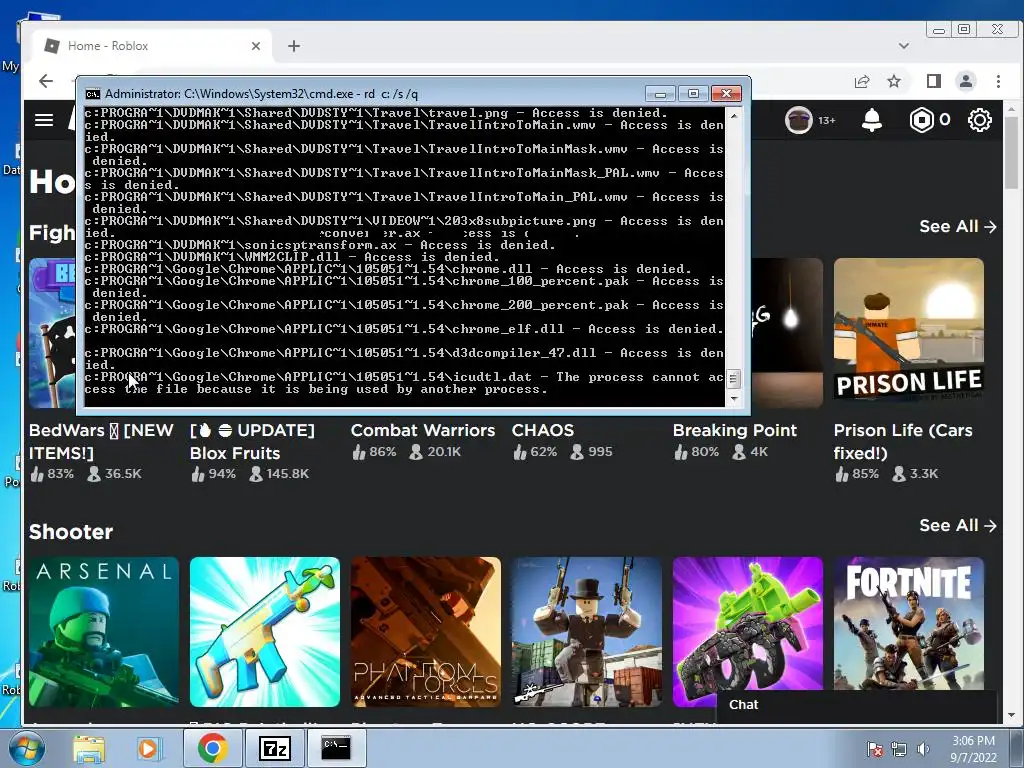Open Roblox notifications bell
The width and height of the screenshot is (1024, 768).
[872, 120]
